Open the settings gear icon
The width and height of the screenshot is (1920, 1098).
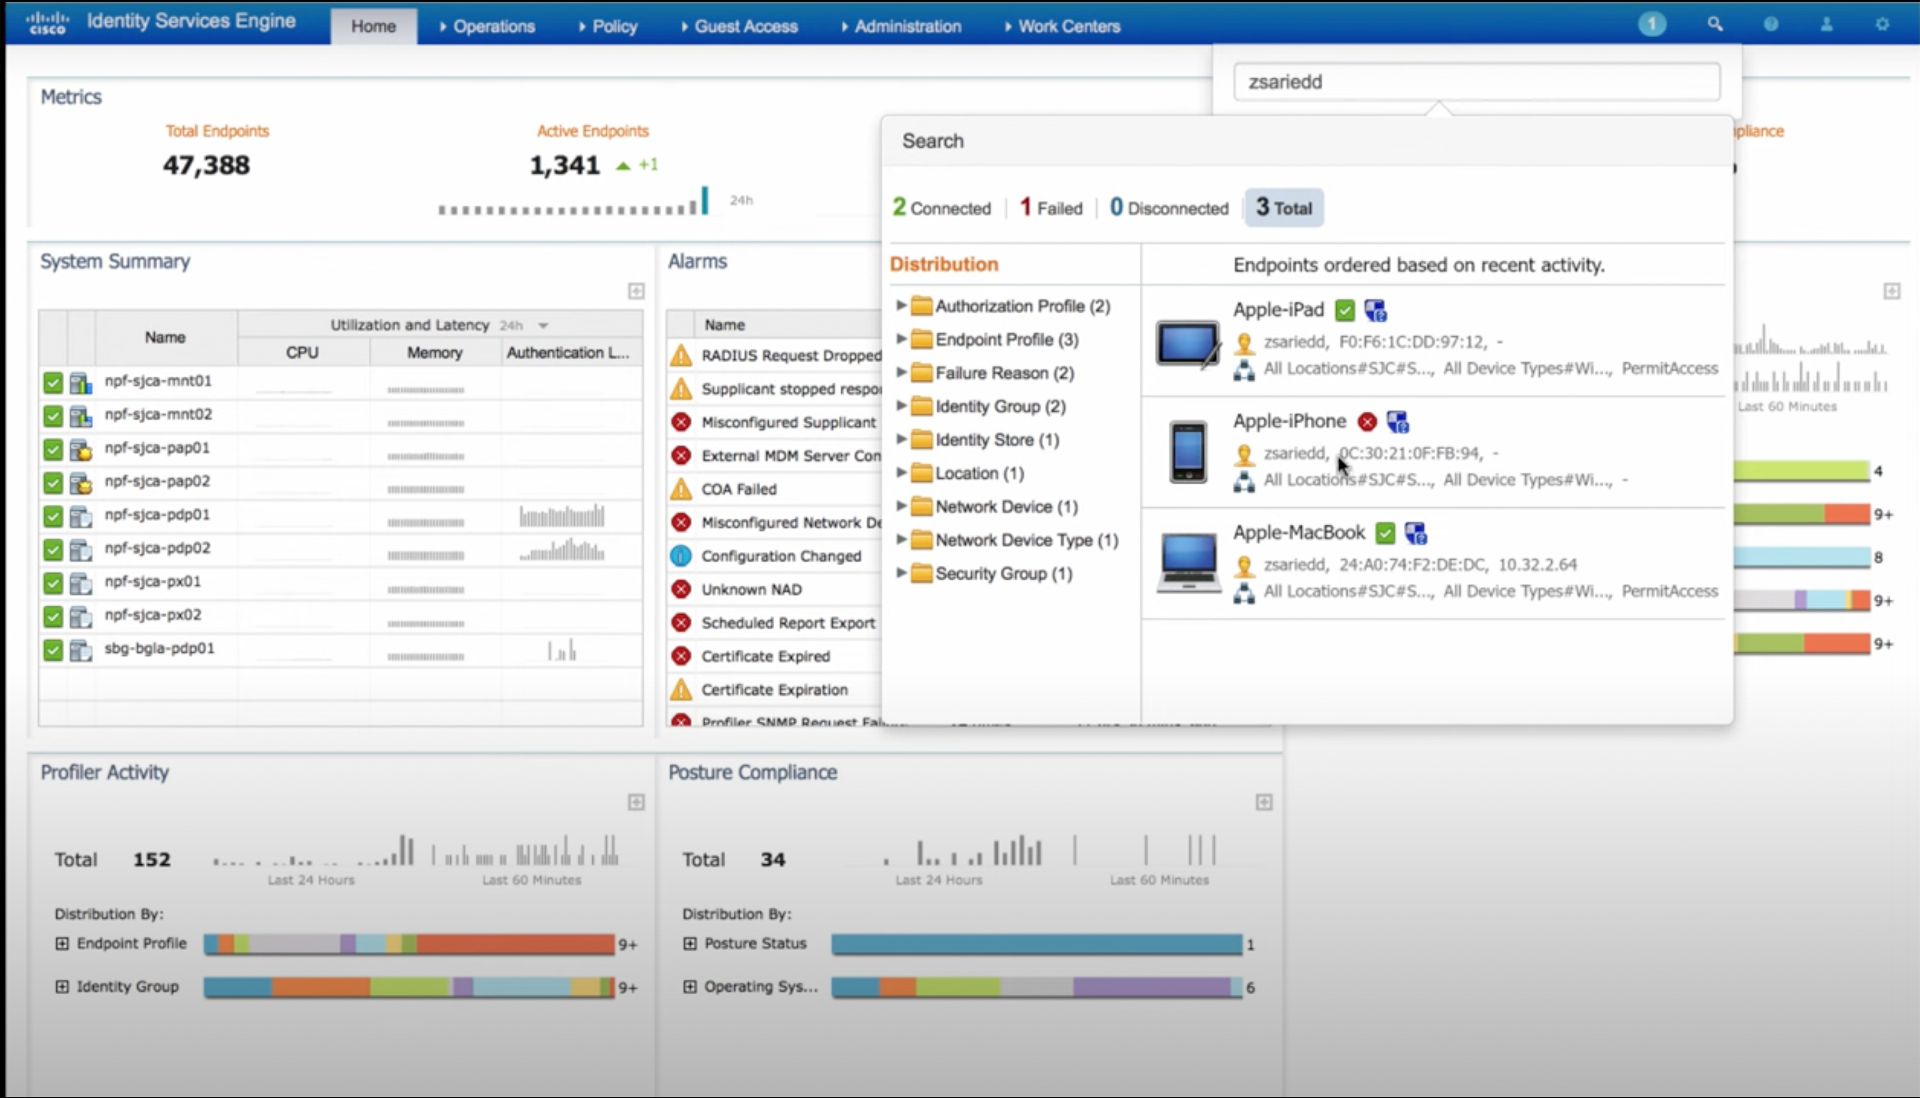point(1882,24)
